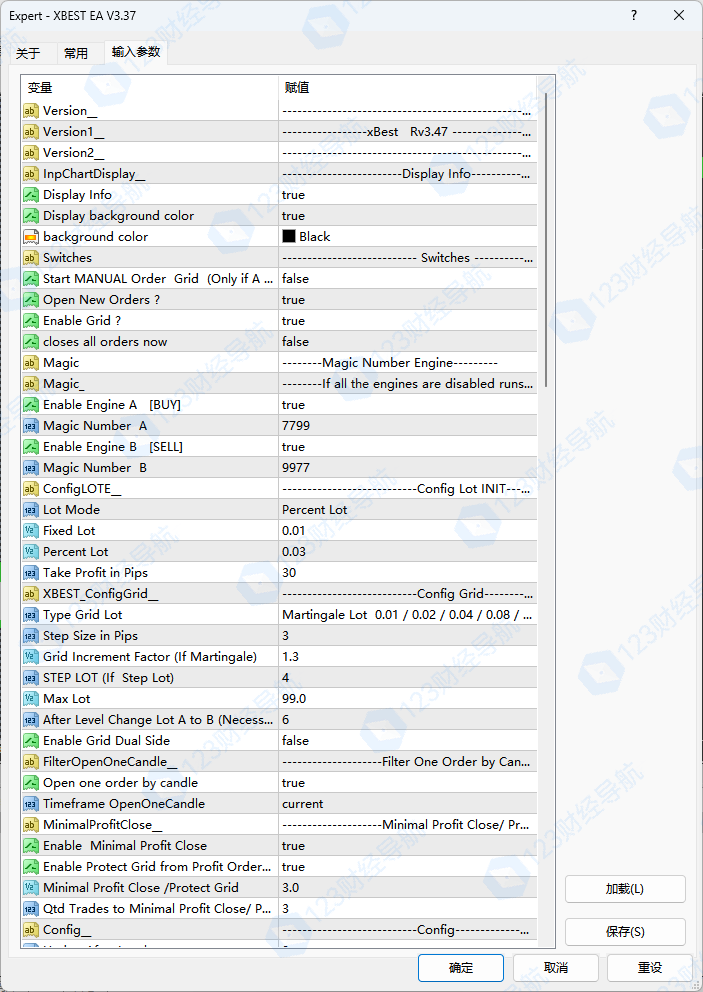The width and height of the screenshot is (703, 992).
Task: Click the string icon beside Switches
Action: (30, 257)
